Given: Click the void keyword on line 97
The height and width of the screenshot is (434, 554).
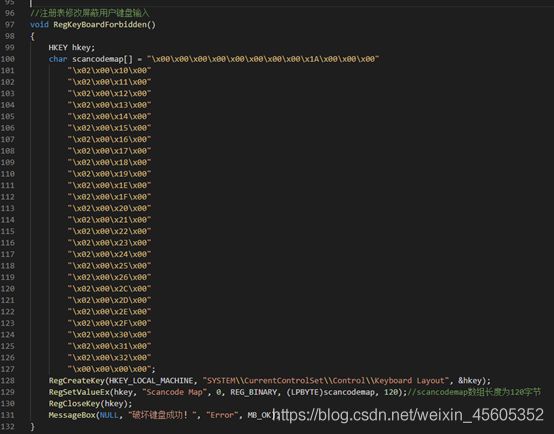Looking at the screenshot, I should [39, 25].
